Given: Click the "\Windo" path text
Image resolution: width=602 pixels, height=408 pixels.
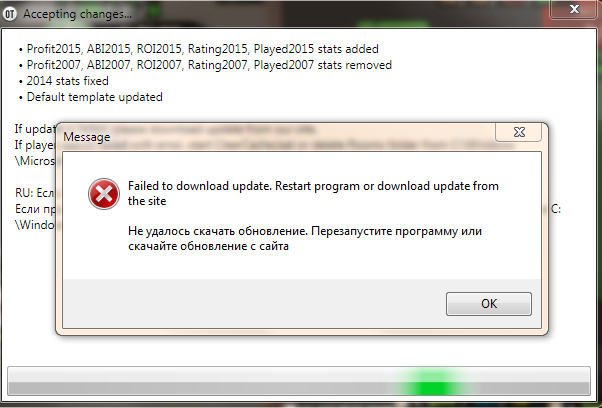Looking at the screenshot, I should pyautogui.click(x=35, y=225).
